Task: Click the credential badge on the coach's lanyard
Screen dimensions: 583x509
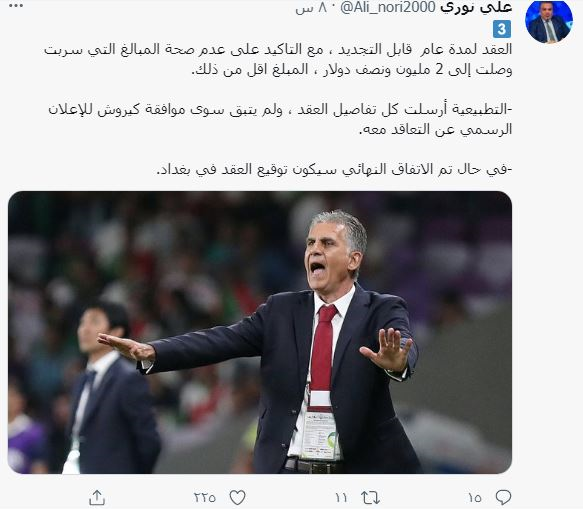Action: coord(320,435)
